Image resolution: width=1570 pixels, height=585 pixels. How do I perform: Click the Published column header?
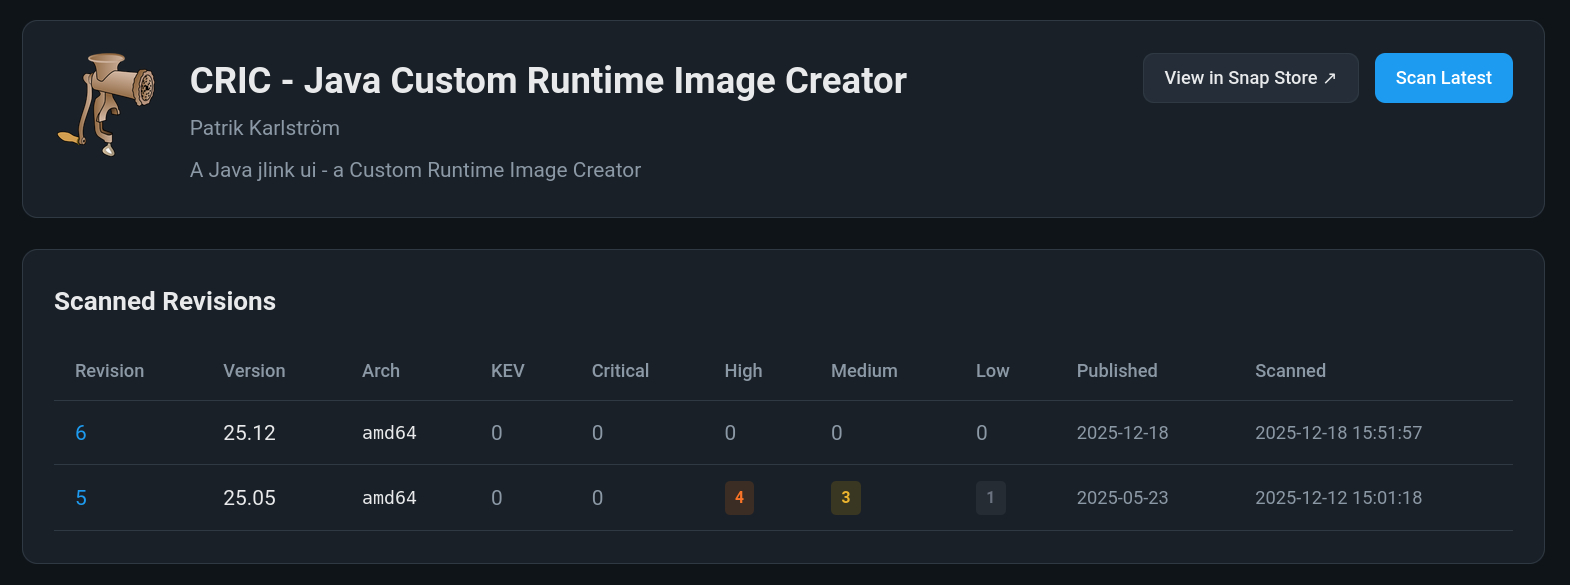pyautogui.click(x=1116, y=371)
